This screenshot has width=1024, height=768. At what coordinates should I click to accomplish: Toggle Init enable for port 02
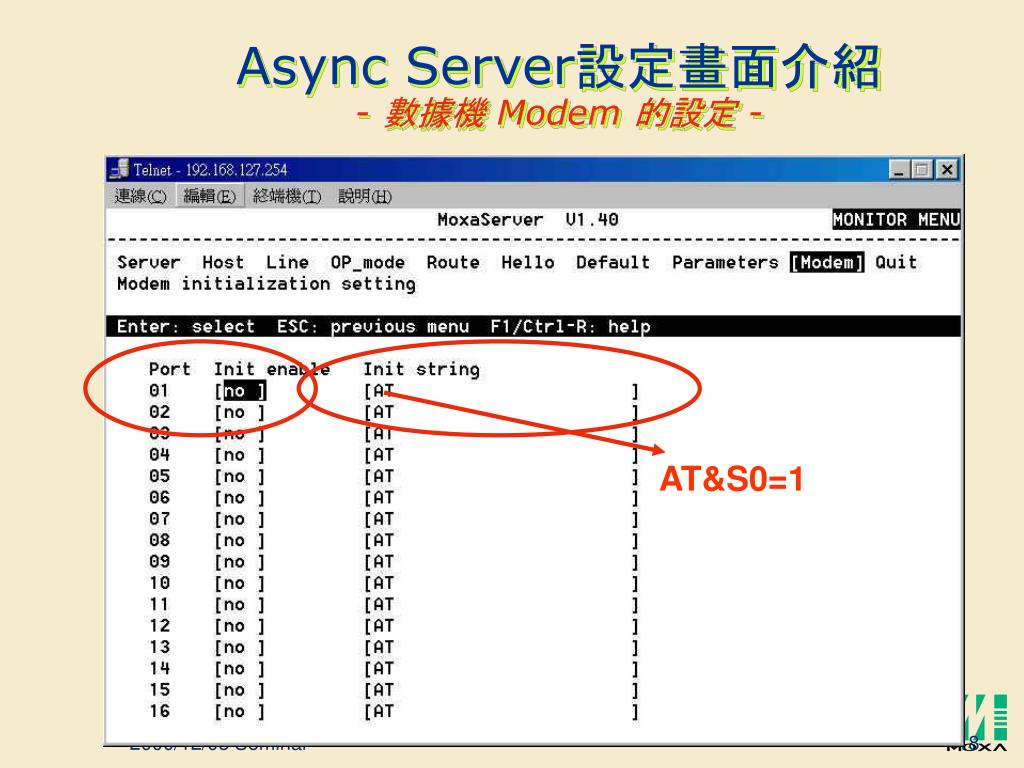(x=240, y=413)
